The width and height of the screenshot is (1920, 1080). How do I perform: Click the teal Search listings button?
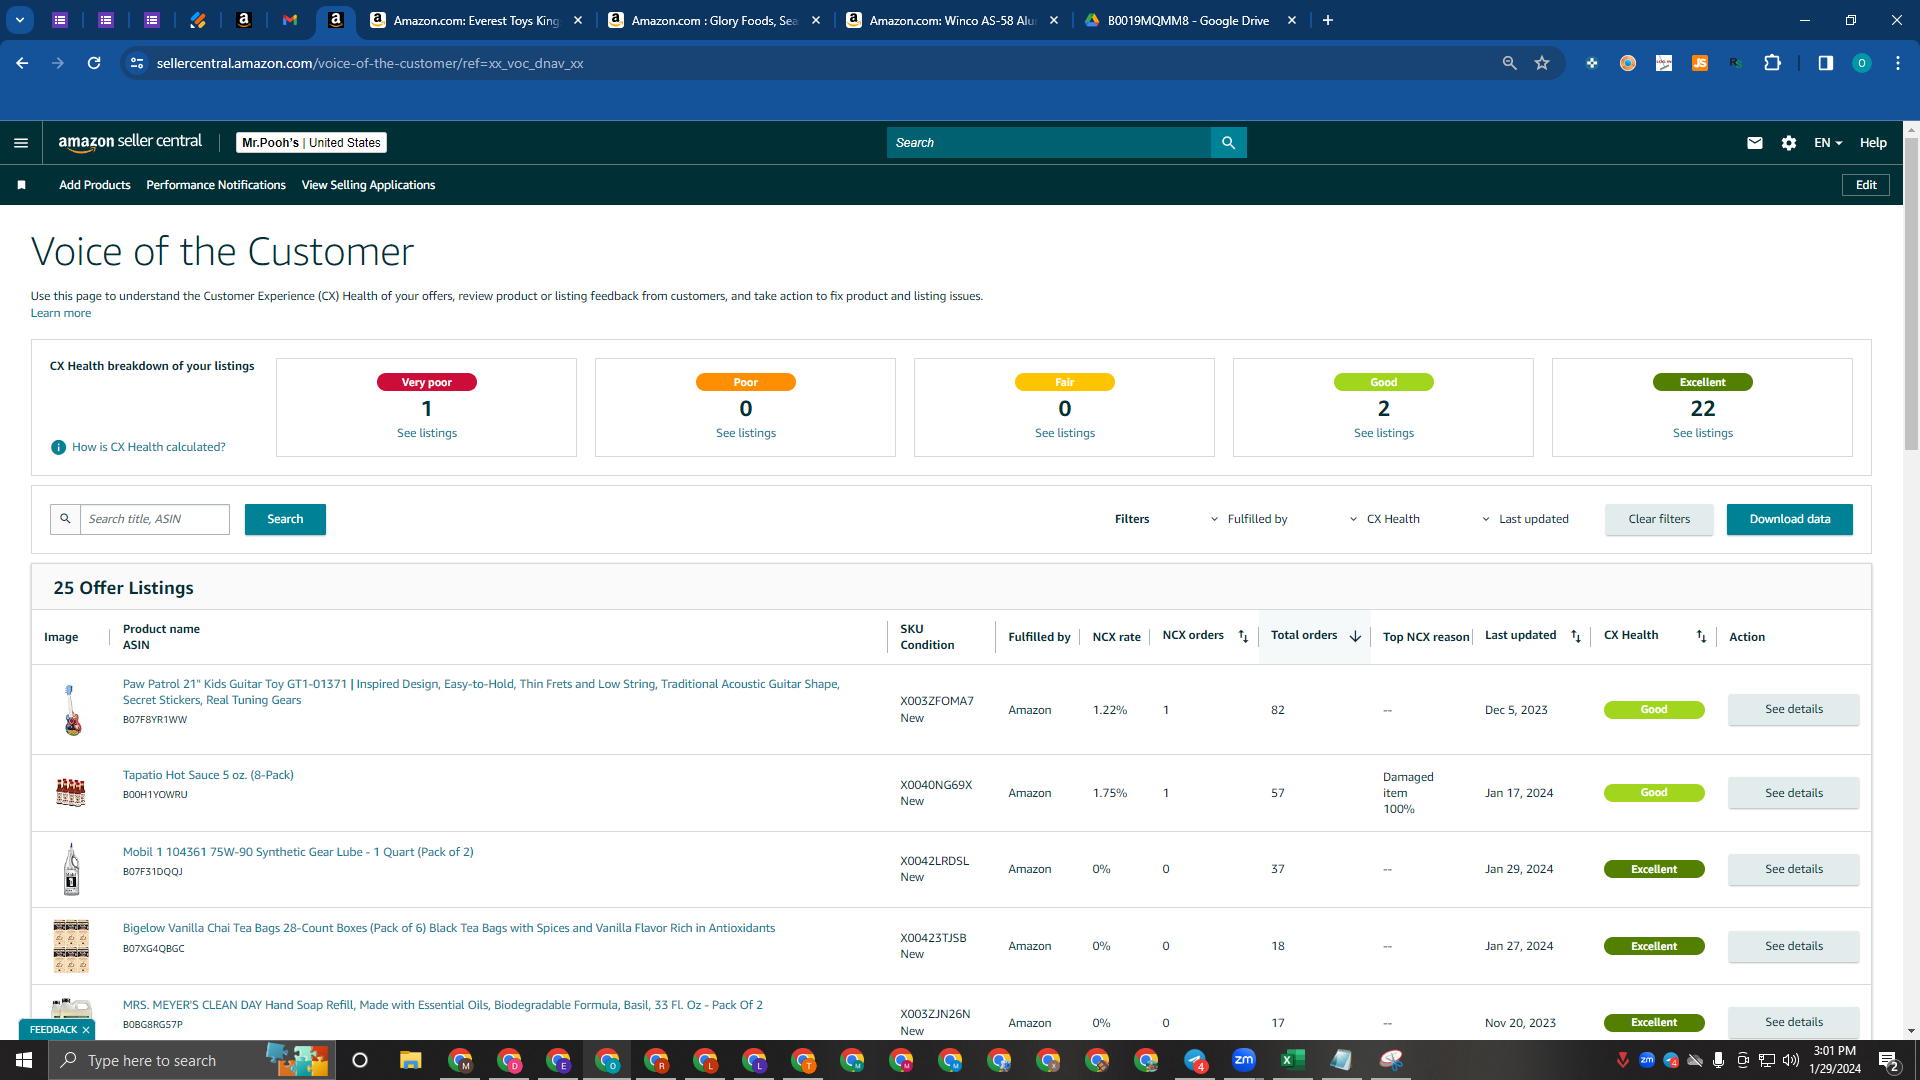click(x=285, y=519)
